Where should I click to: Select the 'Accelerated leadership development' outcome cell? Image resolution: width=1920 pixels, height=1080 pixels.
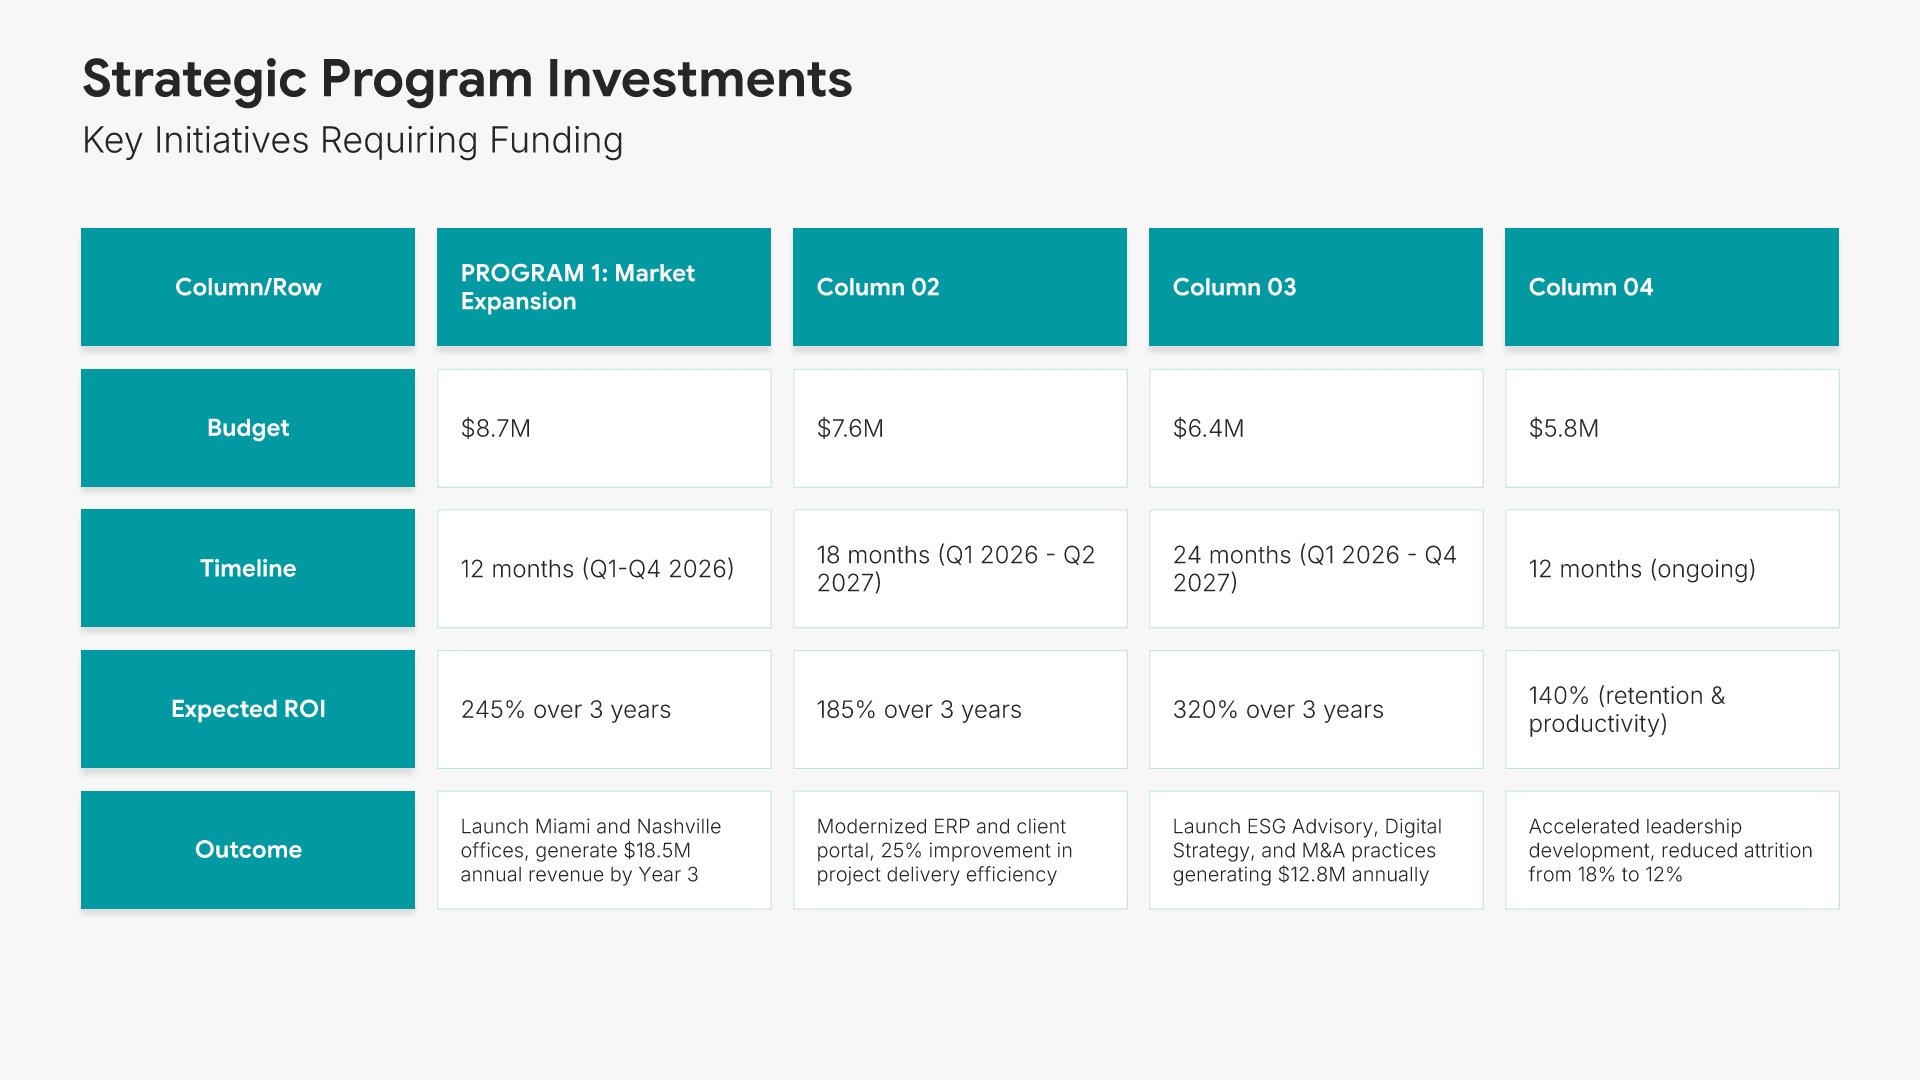tap(1671, 850)
